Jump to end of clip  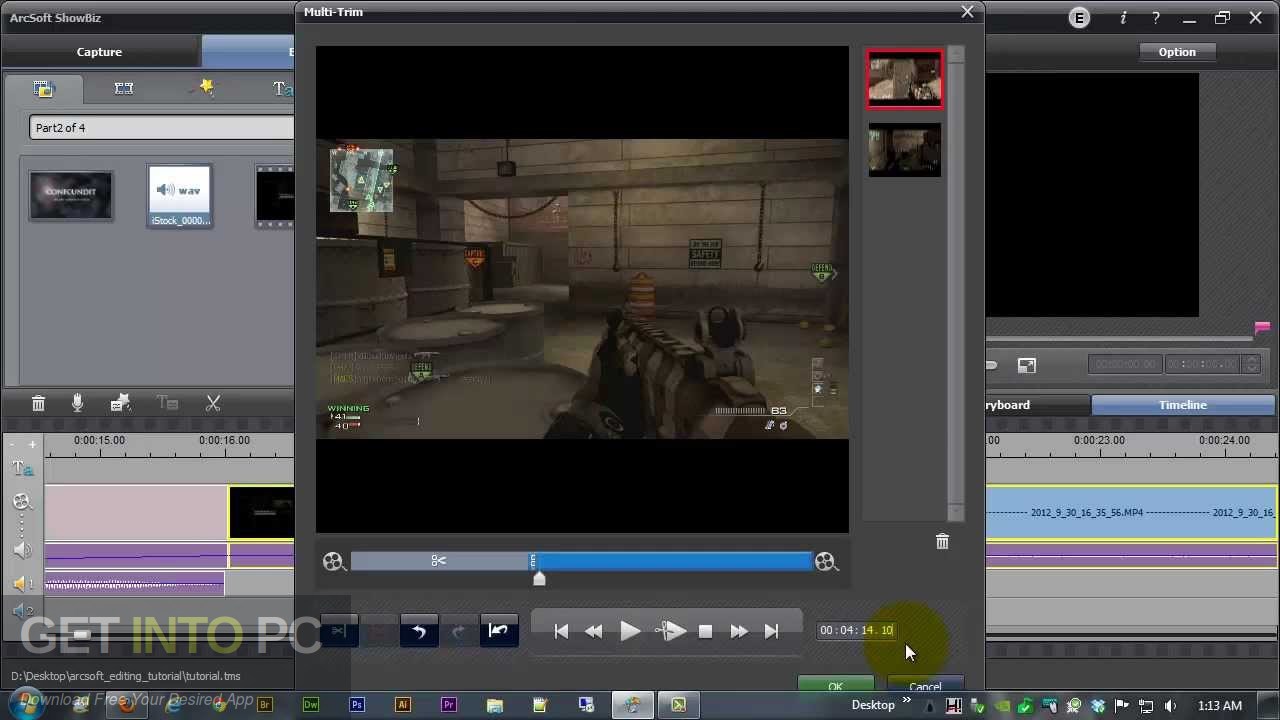pyautogui.click(x=771, y=631)
